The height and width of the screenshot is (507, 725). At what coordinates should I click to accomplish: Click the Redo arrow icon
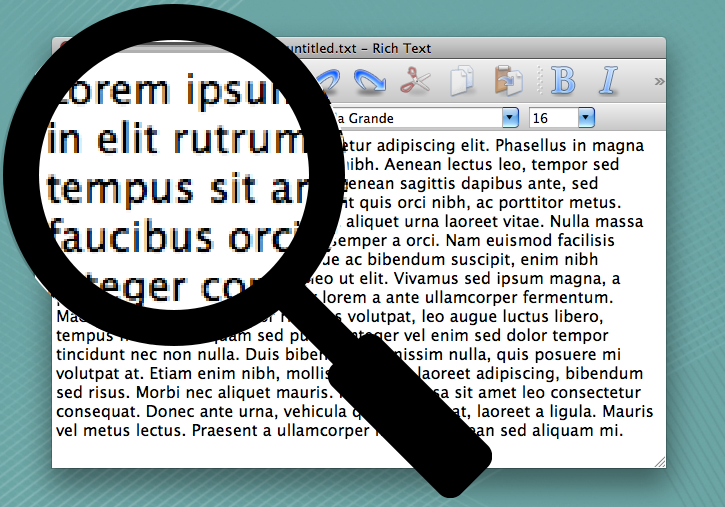370,81
